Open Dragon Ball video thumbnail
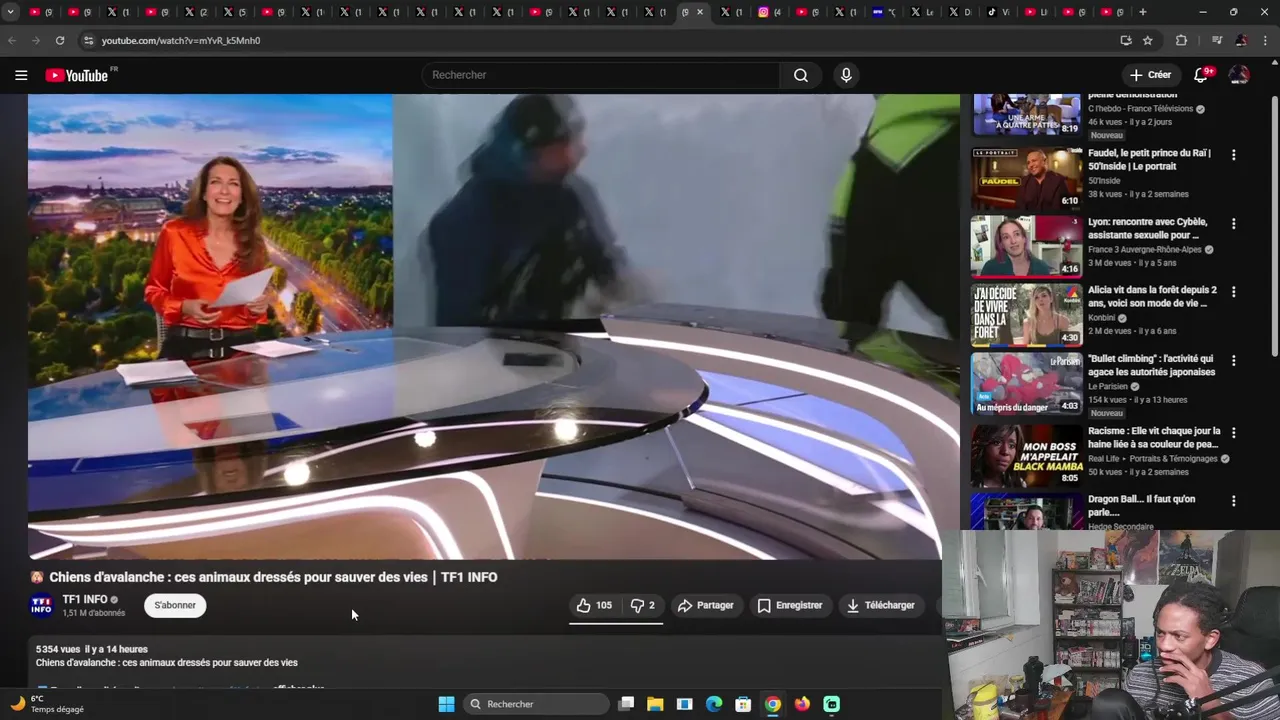Screen dimensions: 1280x720 (1027, 511)
